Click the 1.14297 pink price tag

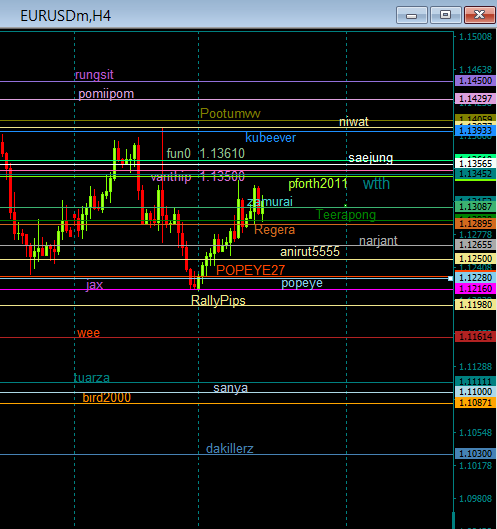click(475, 99)
